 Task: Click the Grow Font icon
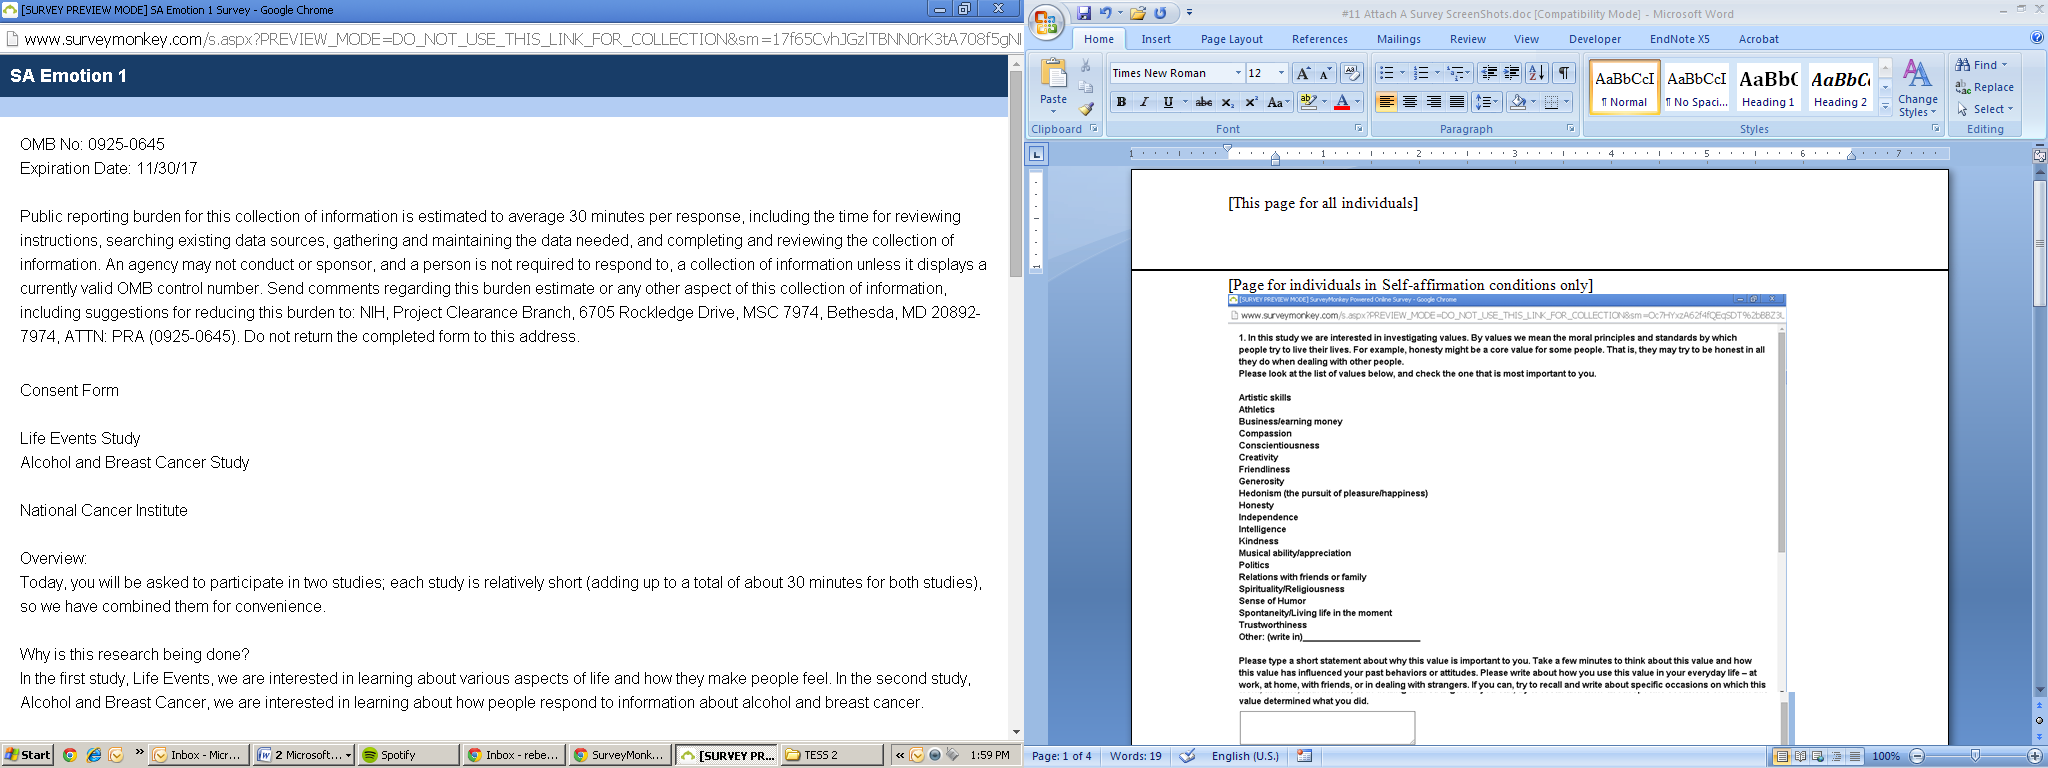(x=1303, y=73)
